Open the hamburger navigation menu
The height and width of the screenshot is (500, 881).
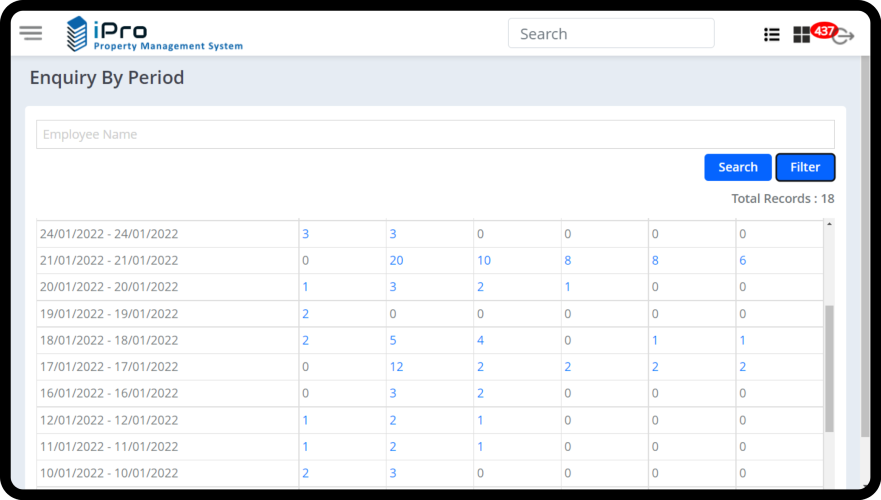click(x=31, y=33)
